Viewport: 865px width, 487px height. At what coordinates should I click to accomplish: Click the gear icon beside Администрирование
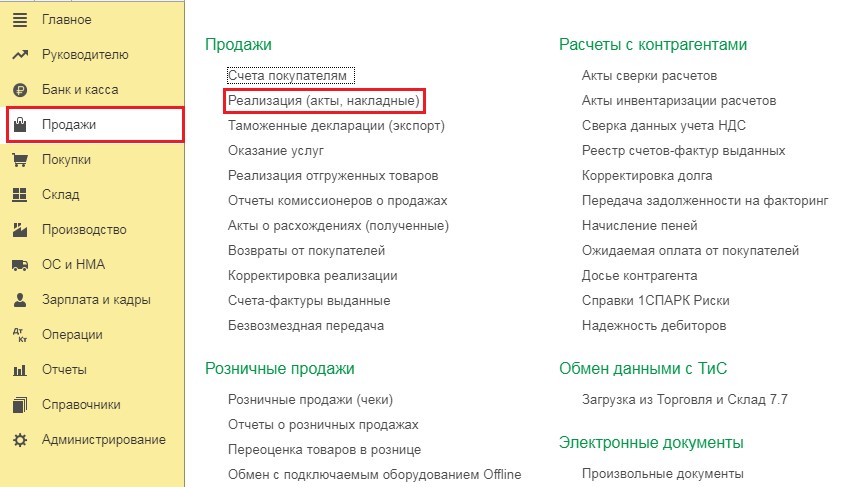click(20, 440)
